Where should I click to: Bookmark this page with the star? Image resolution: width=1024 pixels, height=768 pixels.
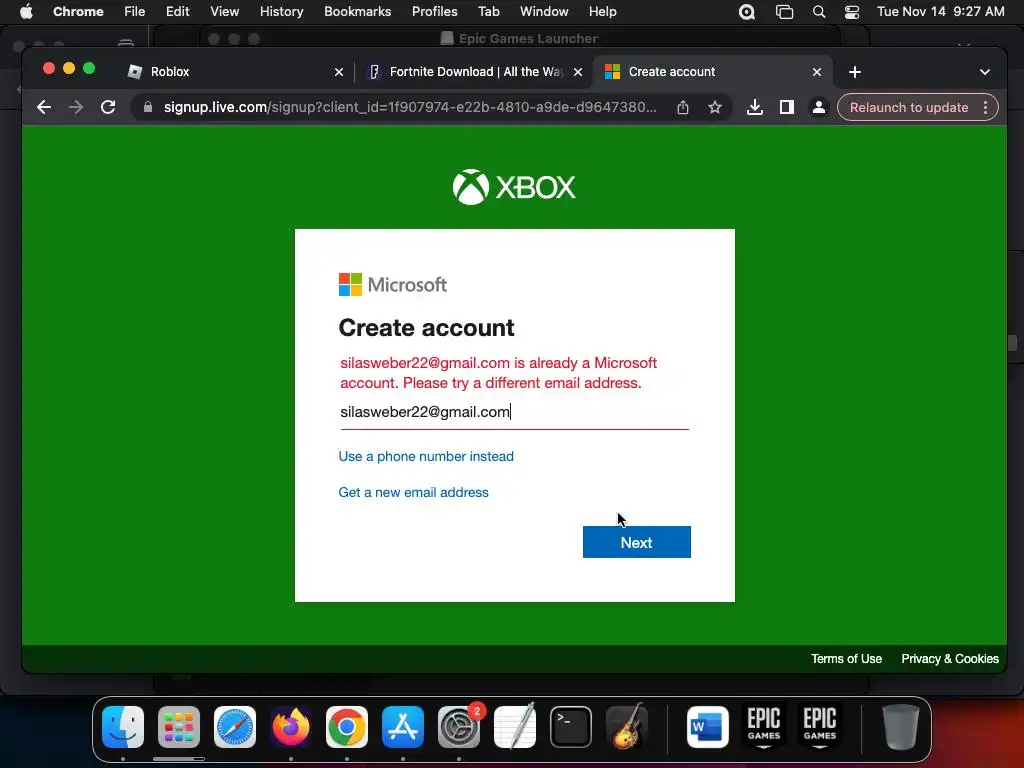pyautogui.click(x=715, y=107)
